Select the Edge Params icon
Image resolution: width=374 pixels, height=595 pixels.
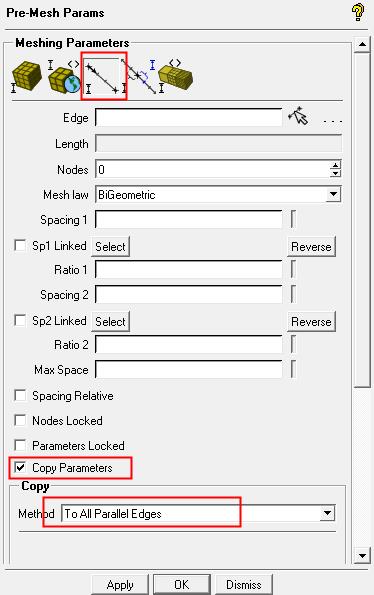click(x=103, y=77)
